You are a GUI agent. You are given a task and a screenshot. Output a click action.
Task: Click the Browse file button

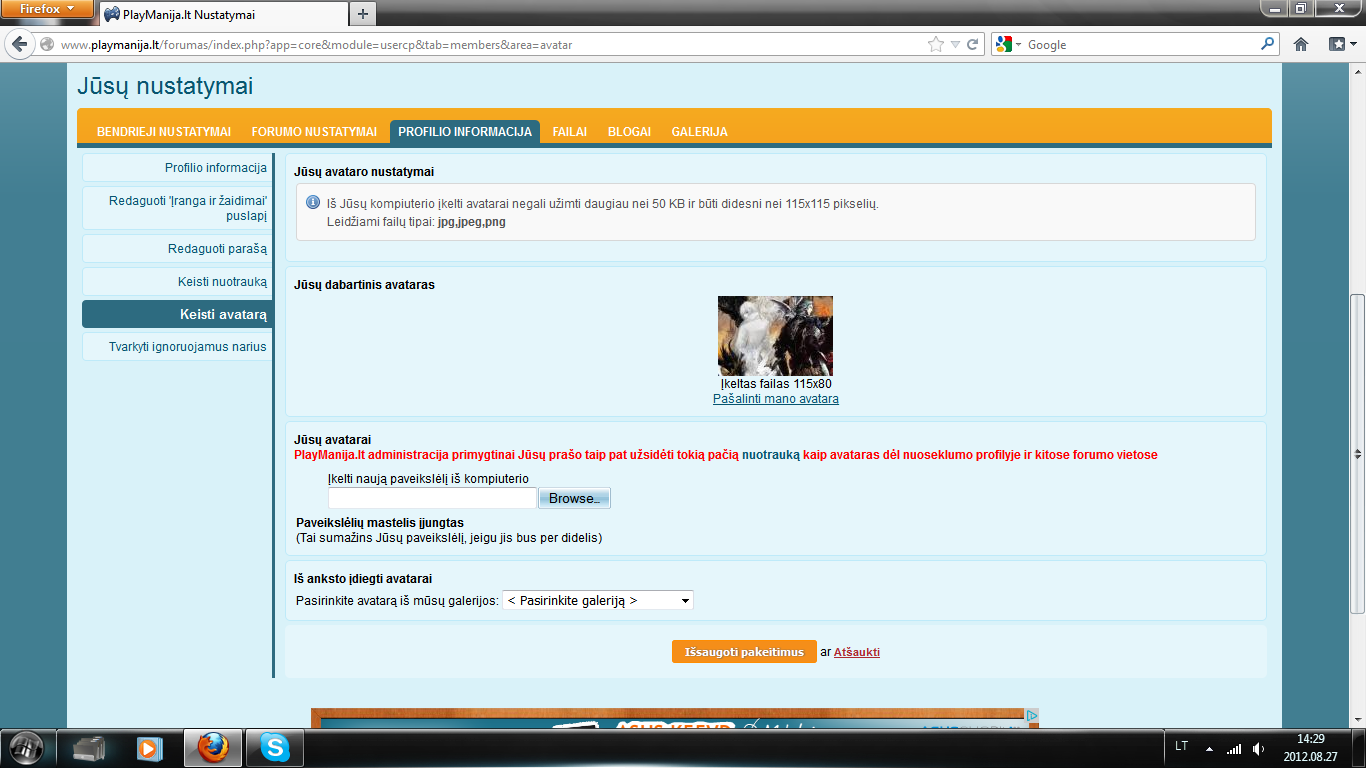click(x=574, y=498)
